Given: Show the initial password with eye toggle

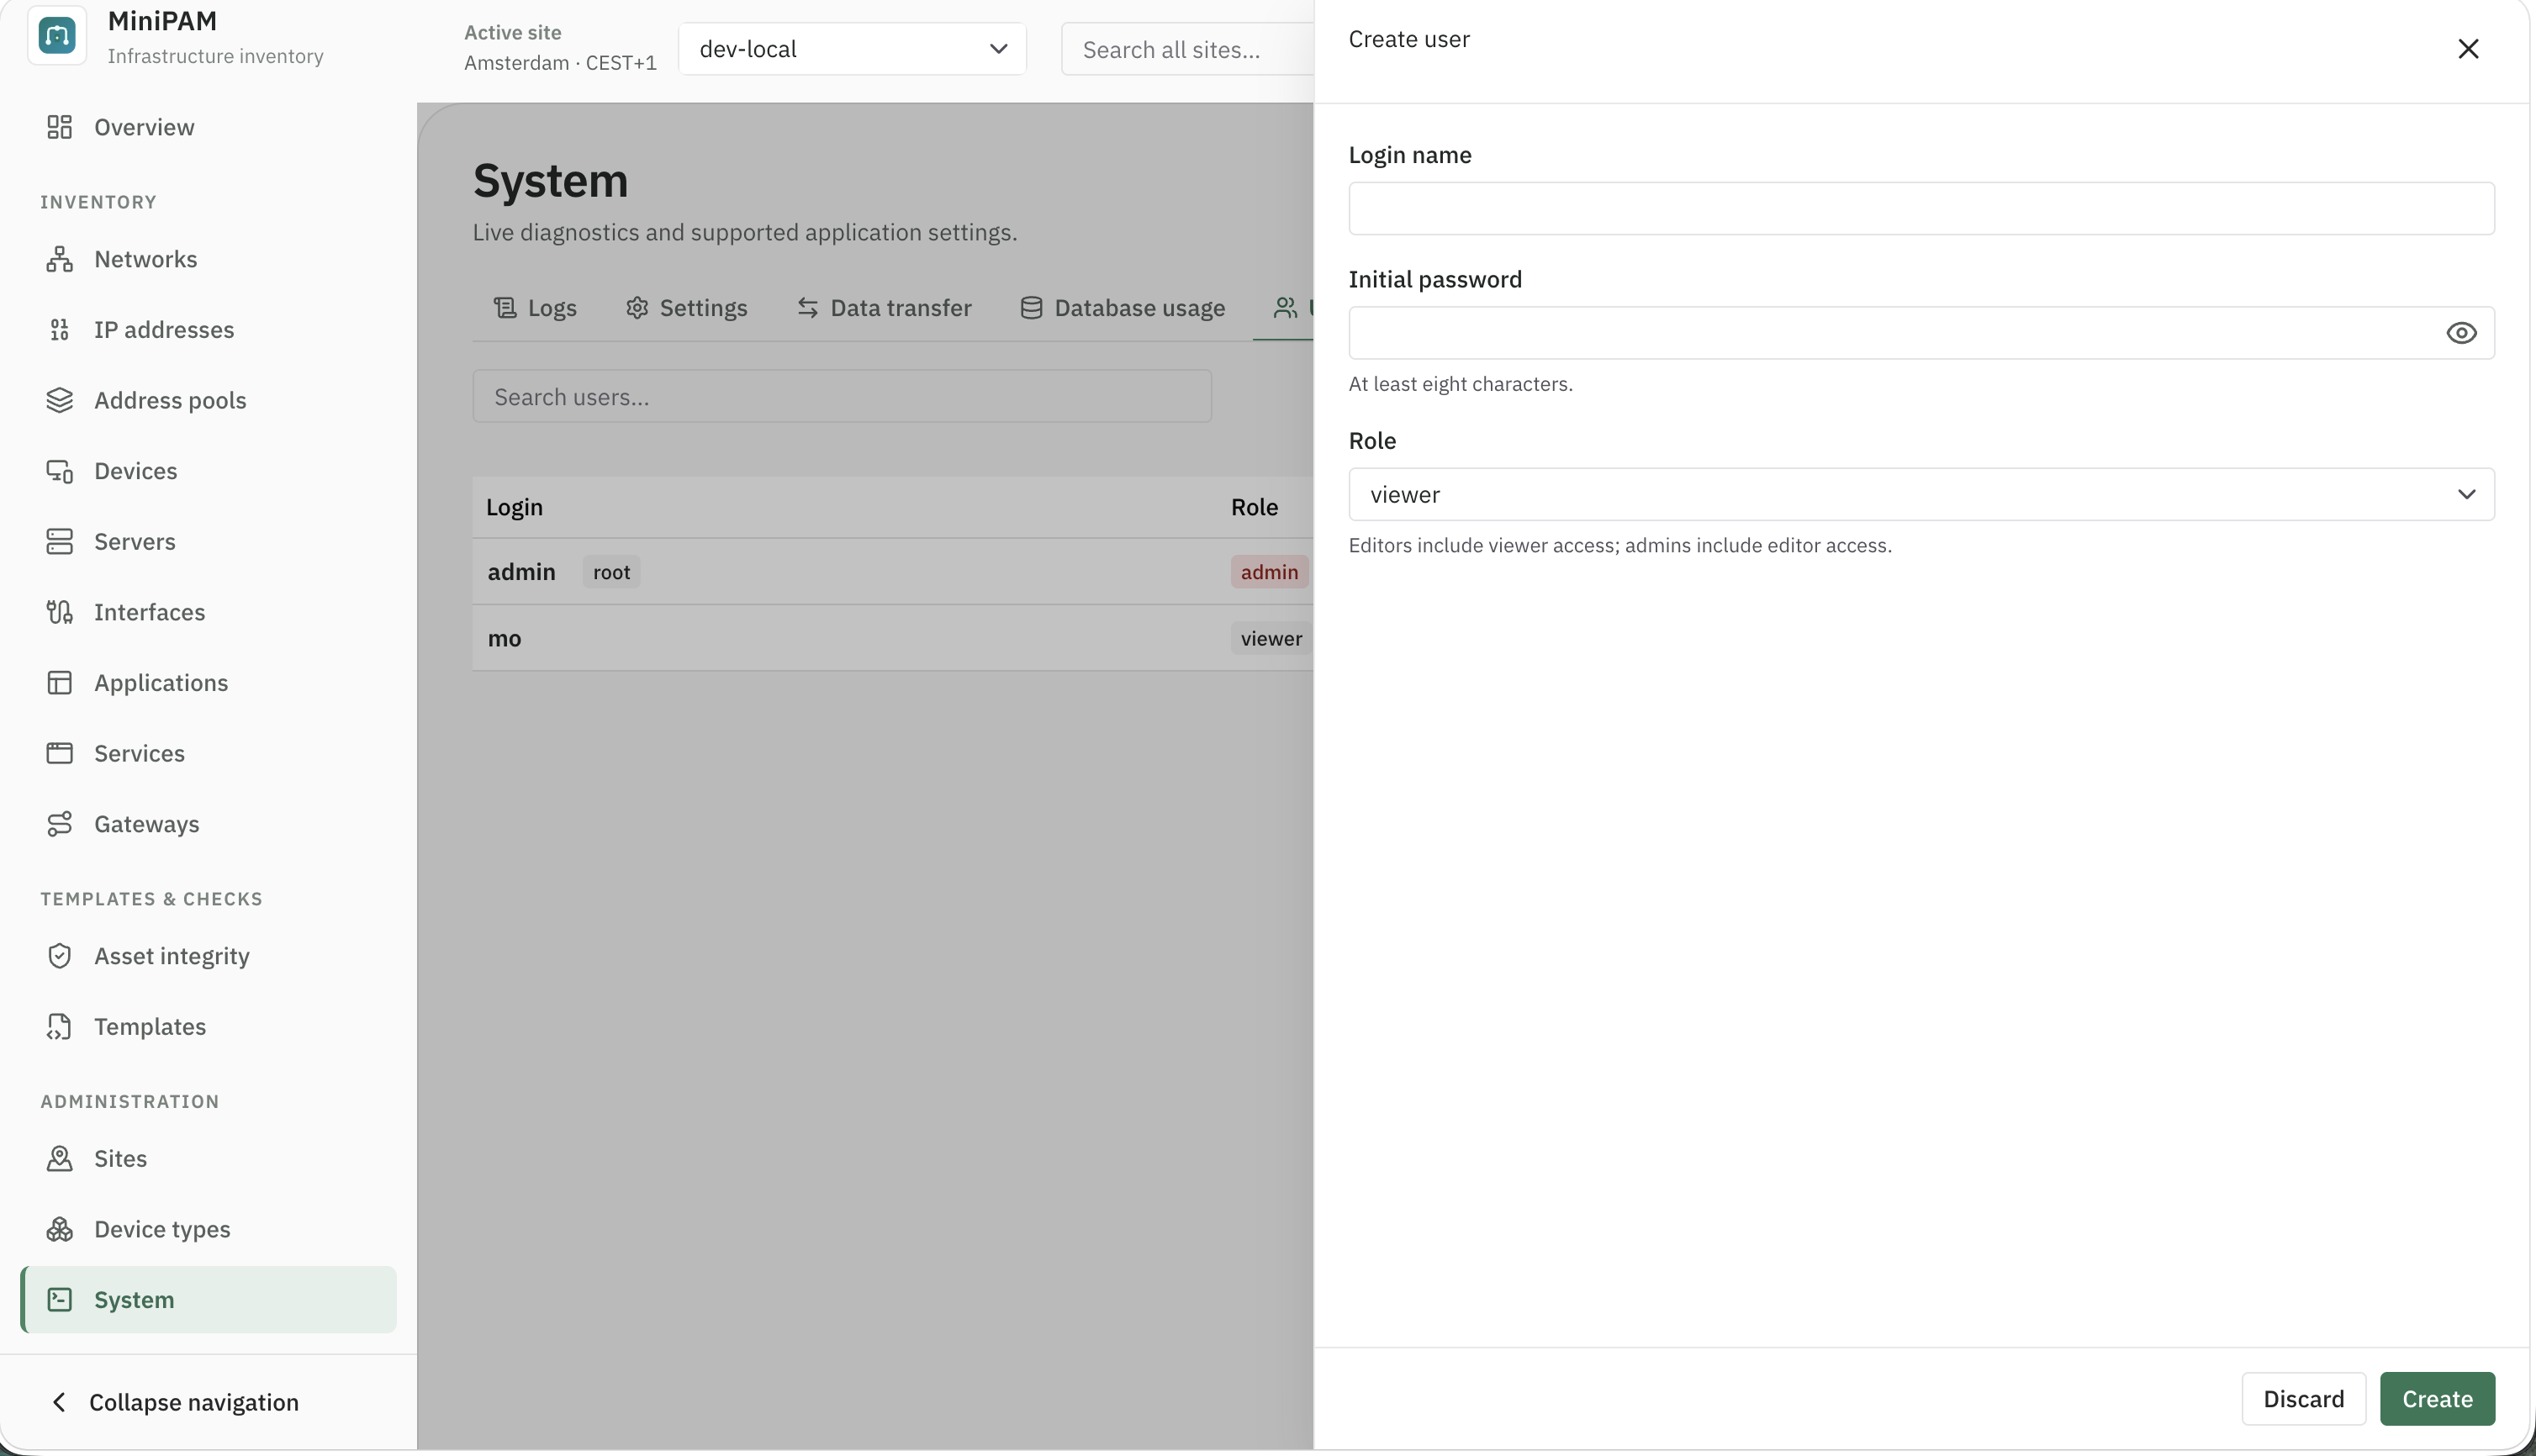Looking at the screenshot, I should click(x=2461, y=333).
